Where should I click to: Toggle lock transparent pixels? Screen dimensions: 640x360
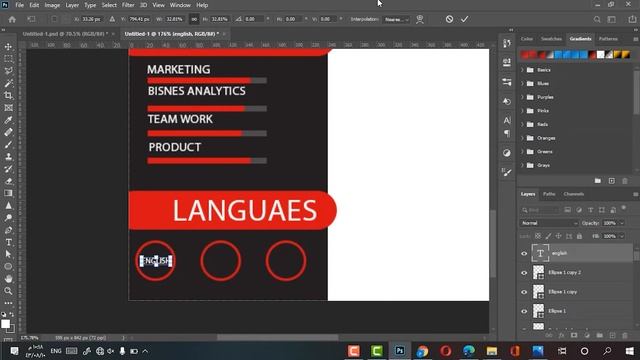coord(538,236)
